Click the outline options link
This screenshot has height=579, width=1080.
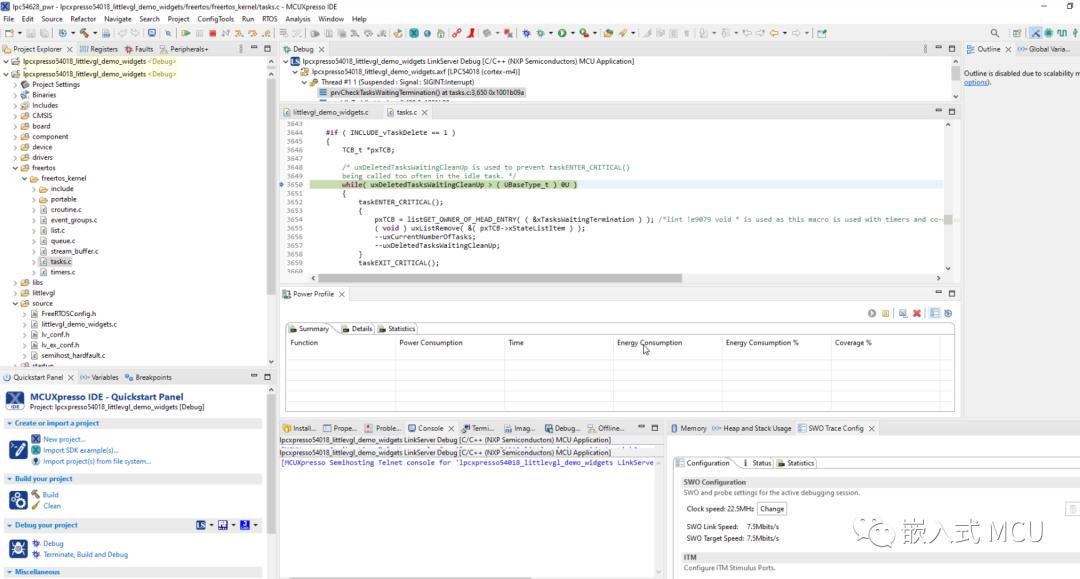(x=976, y=83)
